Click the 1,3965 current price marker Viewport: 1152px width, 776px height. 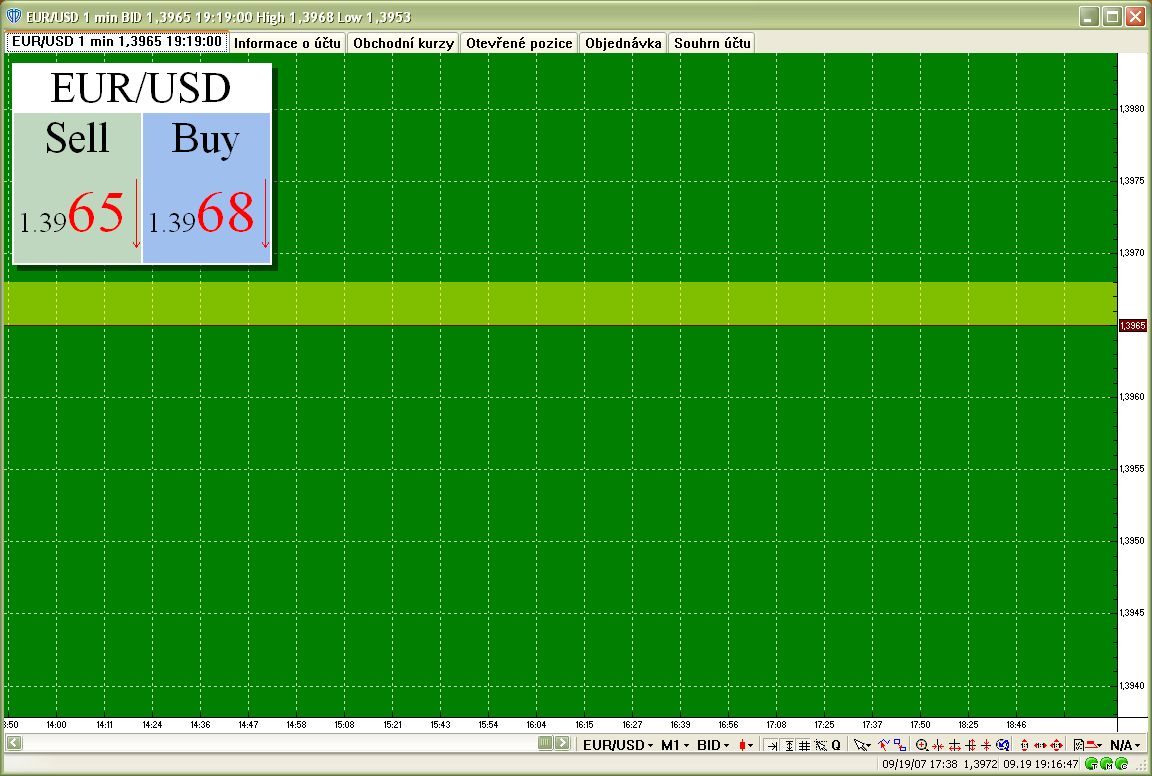pyautogui.click(x=1132, y=326)
